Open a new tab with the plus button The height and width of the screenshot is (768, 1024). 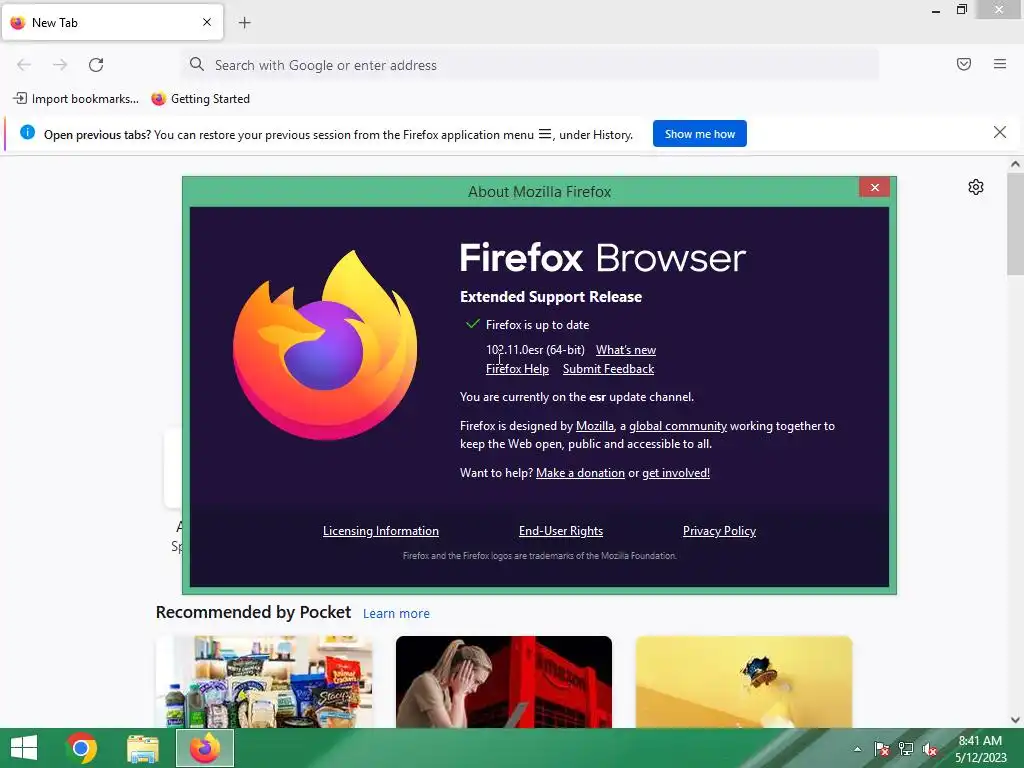tap(244, 23)
